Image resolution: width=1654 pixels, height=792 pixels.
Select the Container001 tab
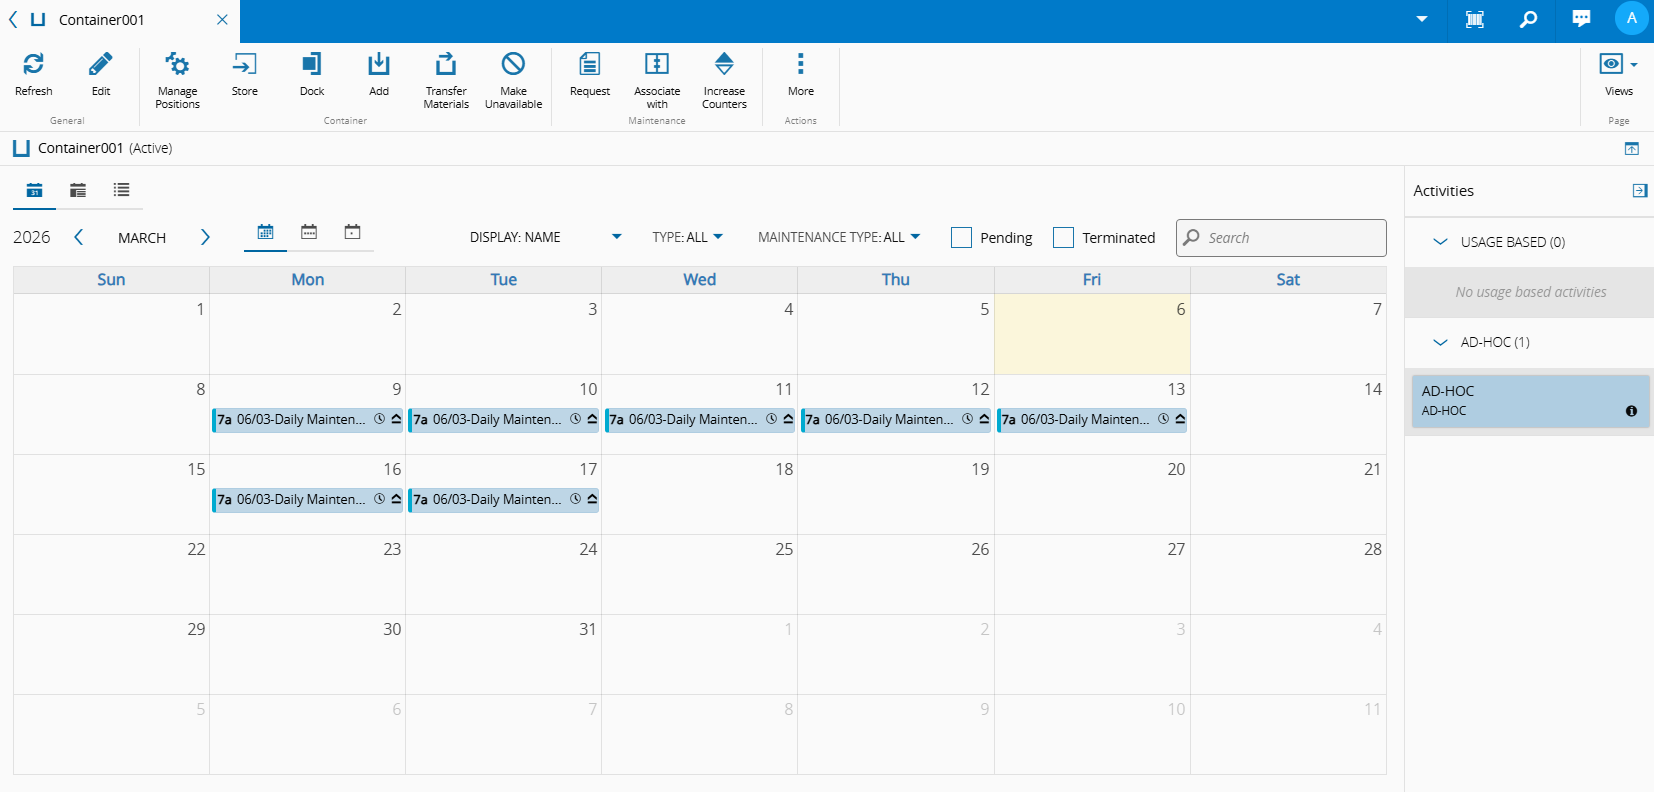tap(101, 20)
